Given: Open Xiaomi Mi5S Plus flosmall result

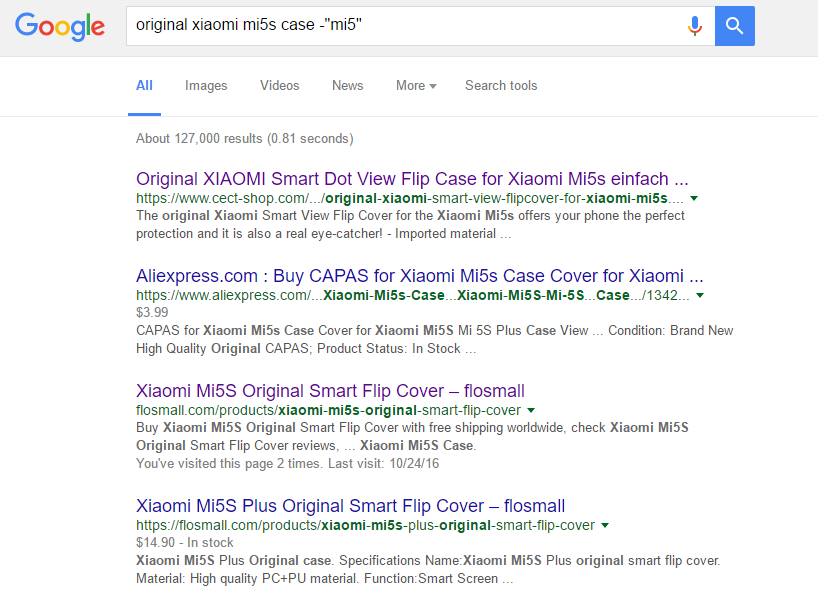Looking at the screenshot, I should 350,506.
